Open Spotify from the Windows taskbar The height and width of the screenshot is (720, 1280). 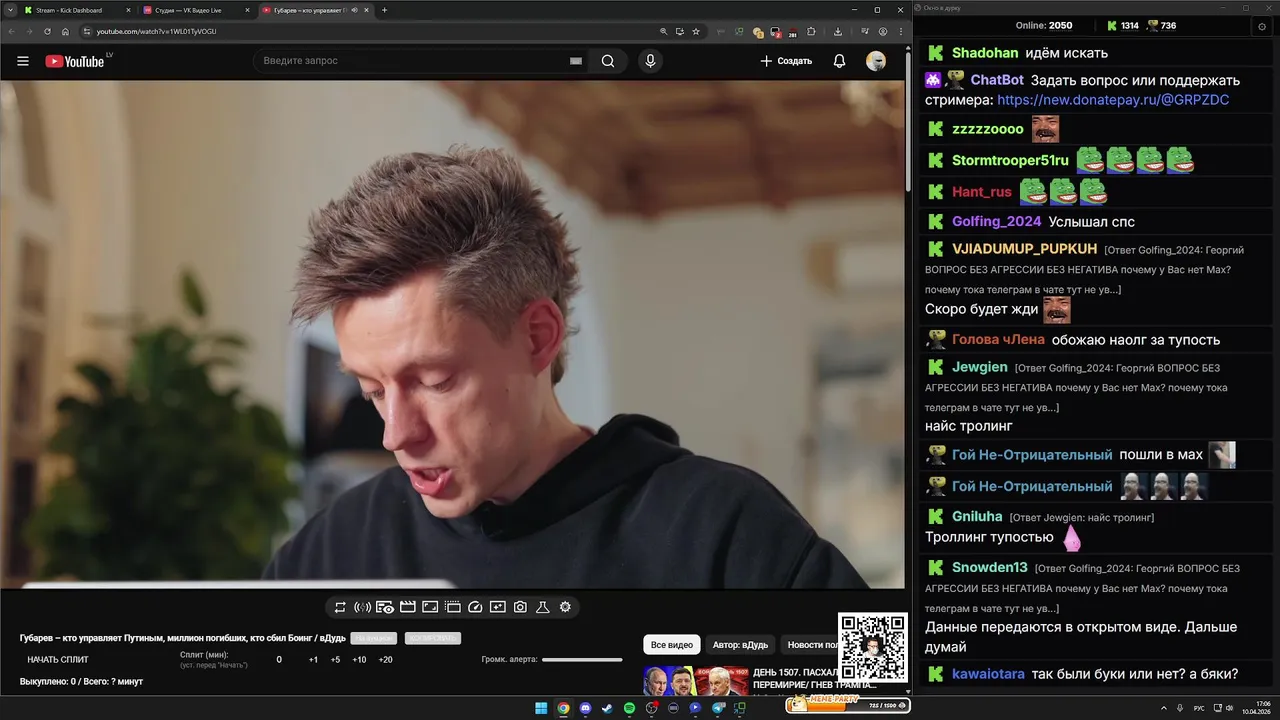[x=629, y=708]
